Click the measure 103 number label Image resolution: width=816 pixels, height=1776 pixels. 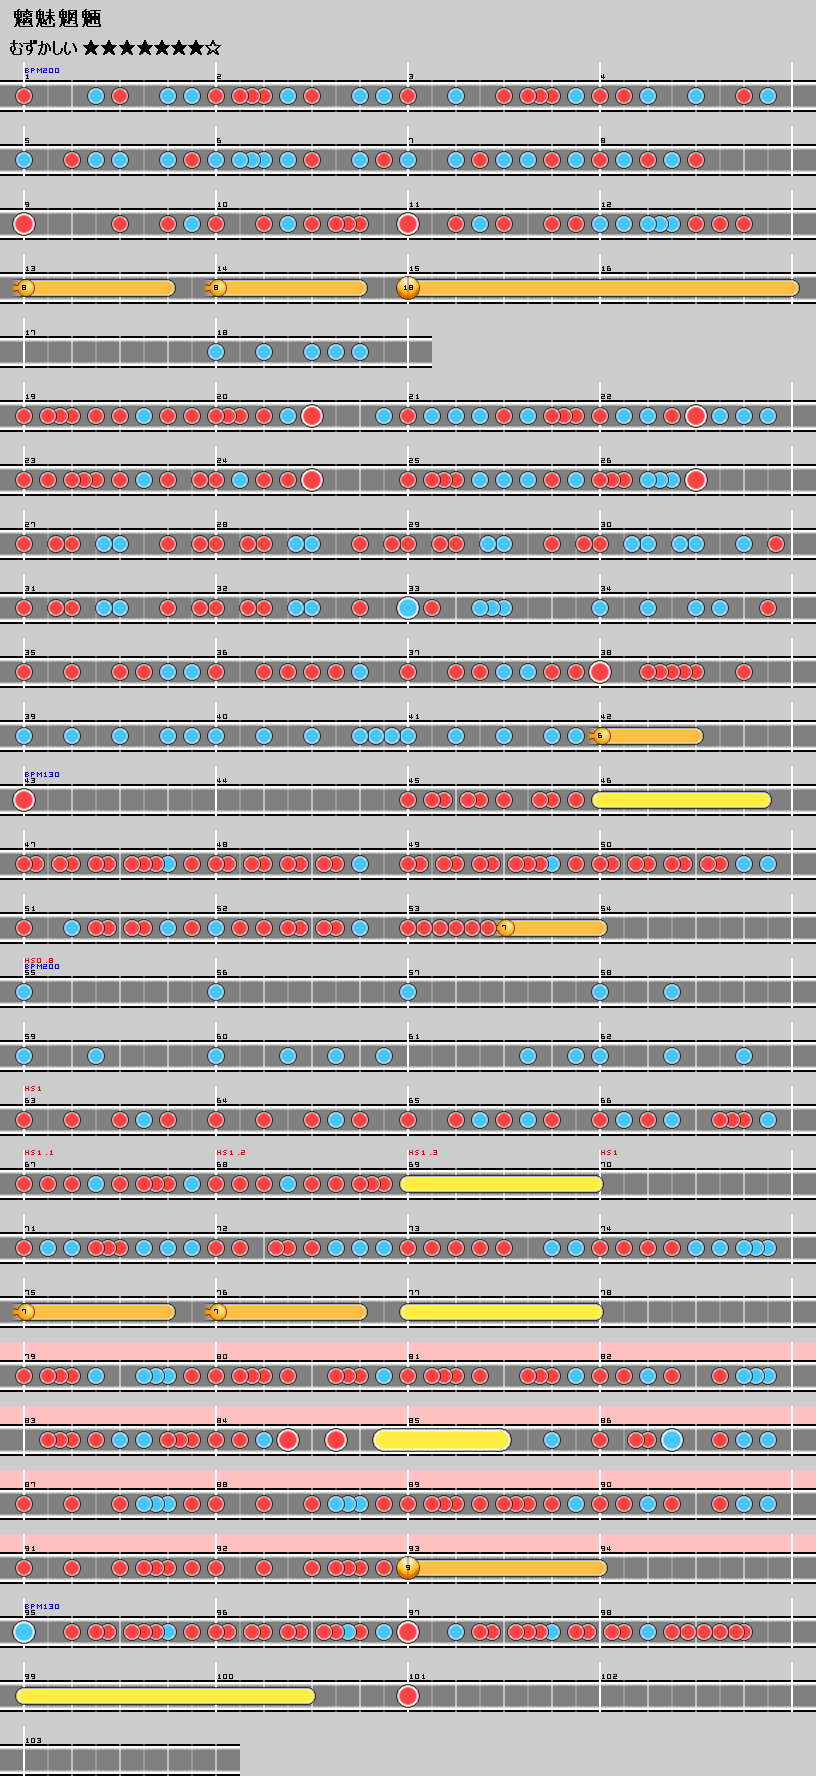[33, 1741]
